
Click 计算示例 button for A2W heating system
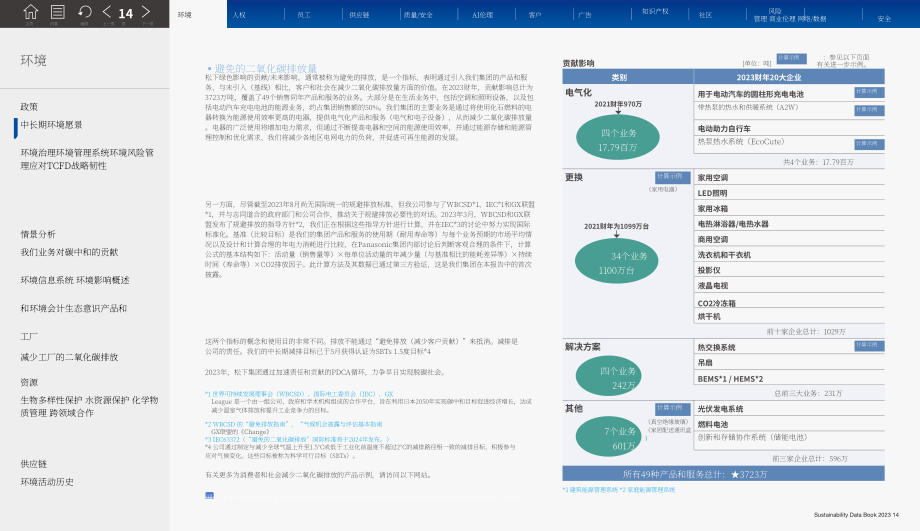point(869,110)
